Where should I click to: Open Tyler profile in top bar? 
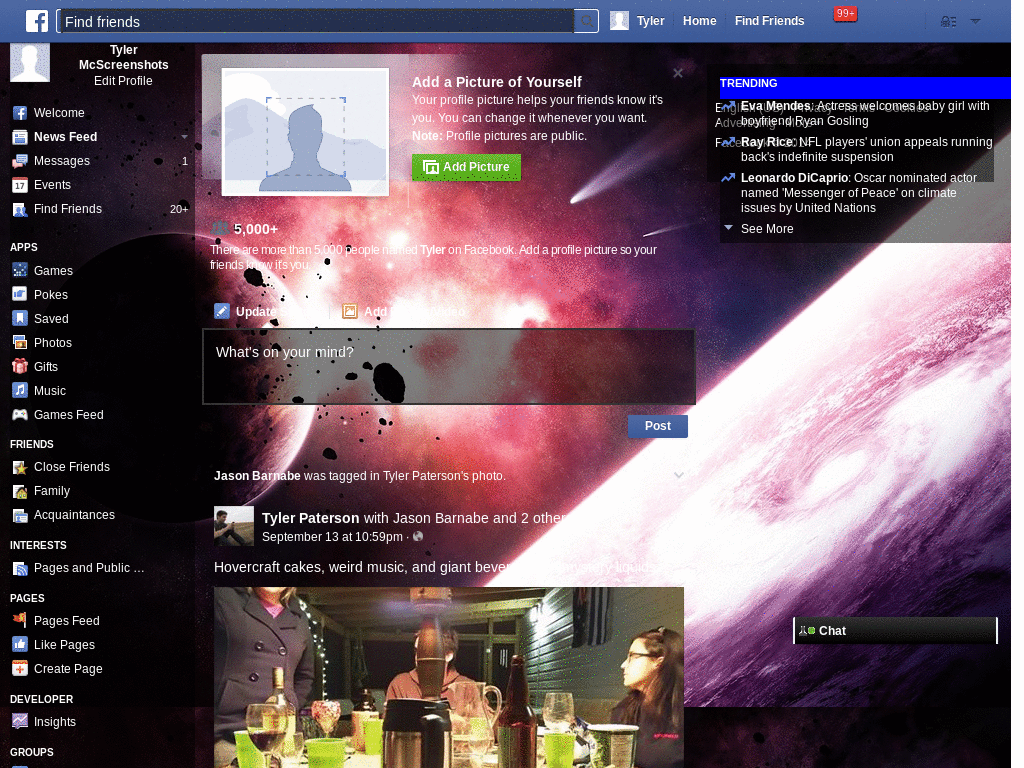tap(637, 21)
